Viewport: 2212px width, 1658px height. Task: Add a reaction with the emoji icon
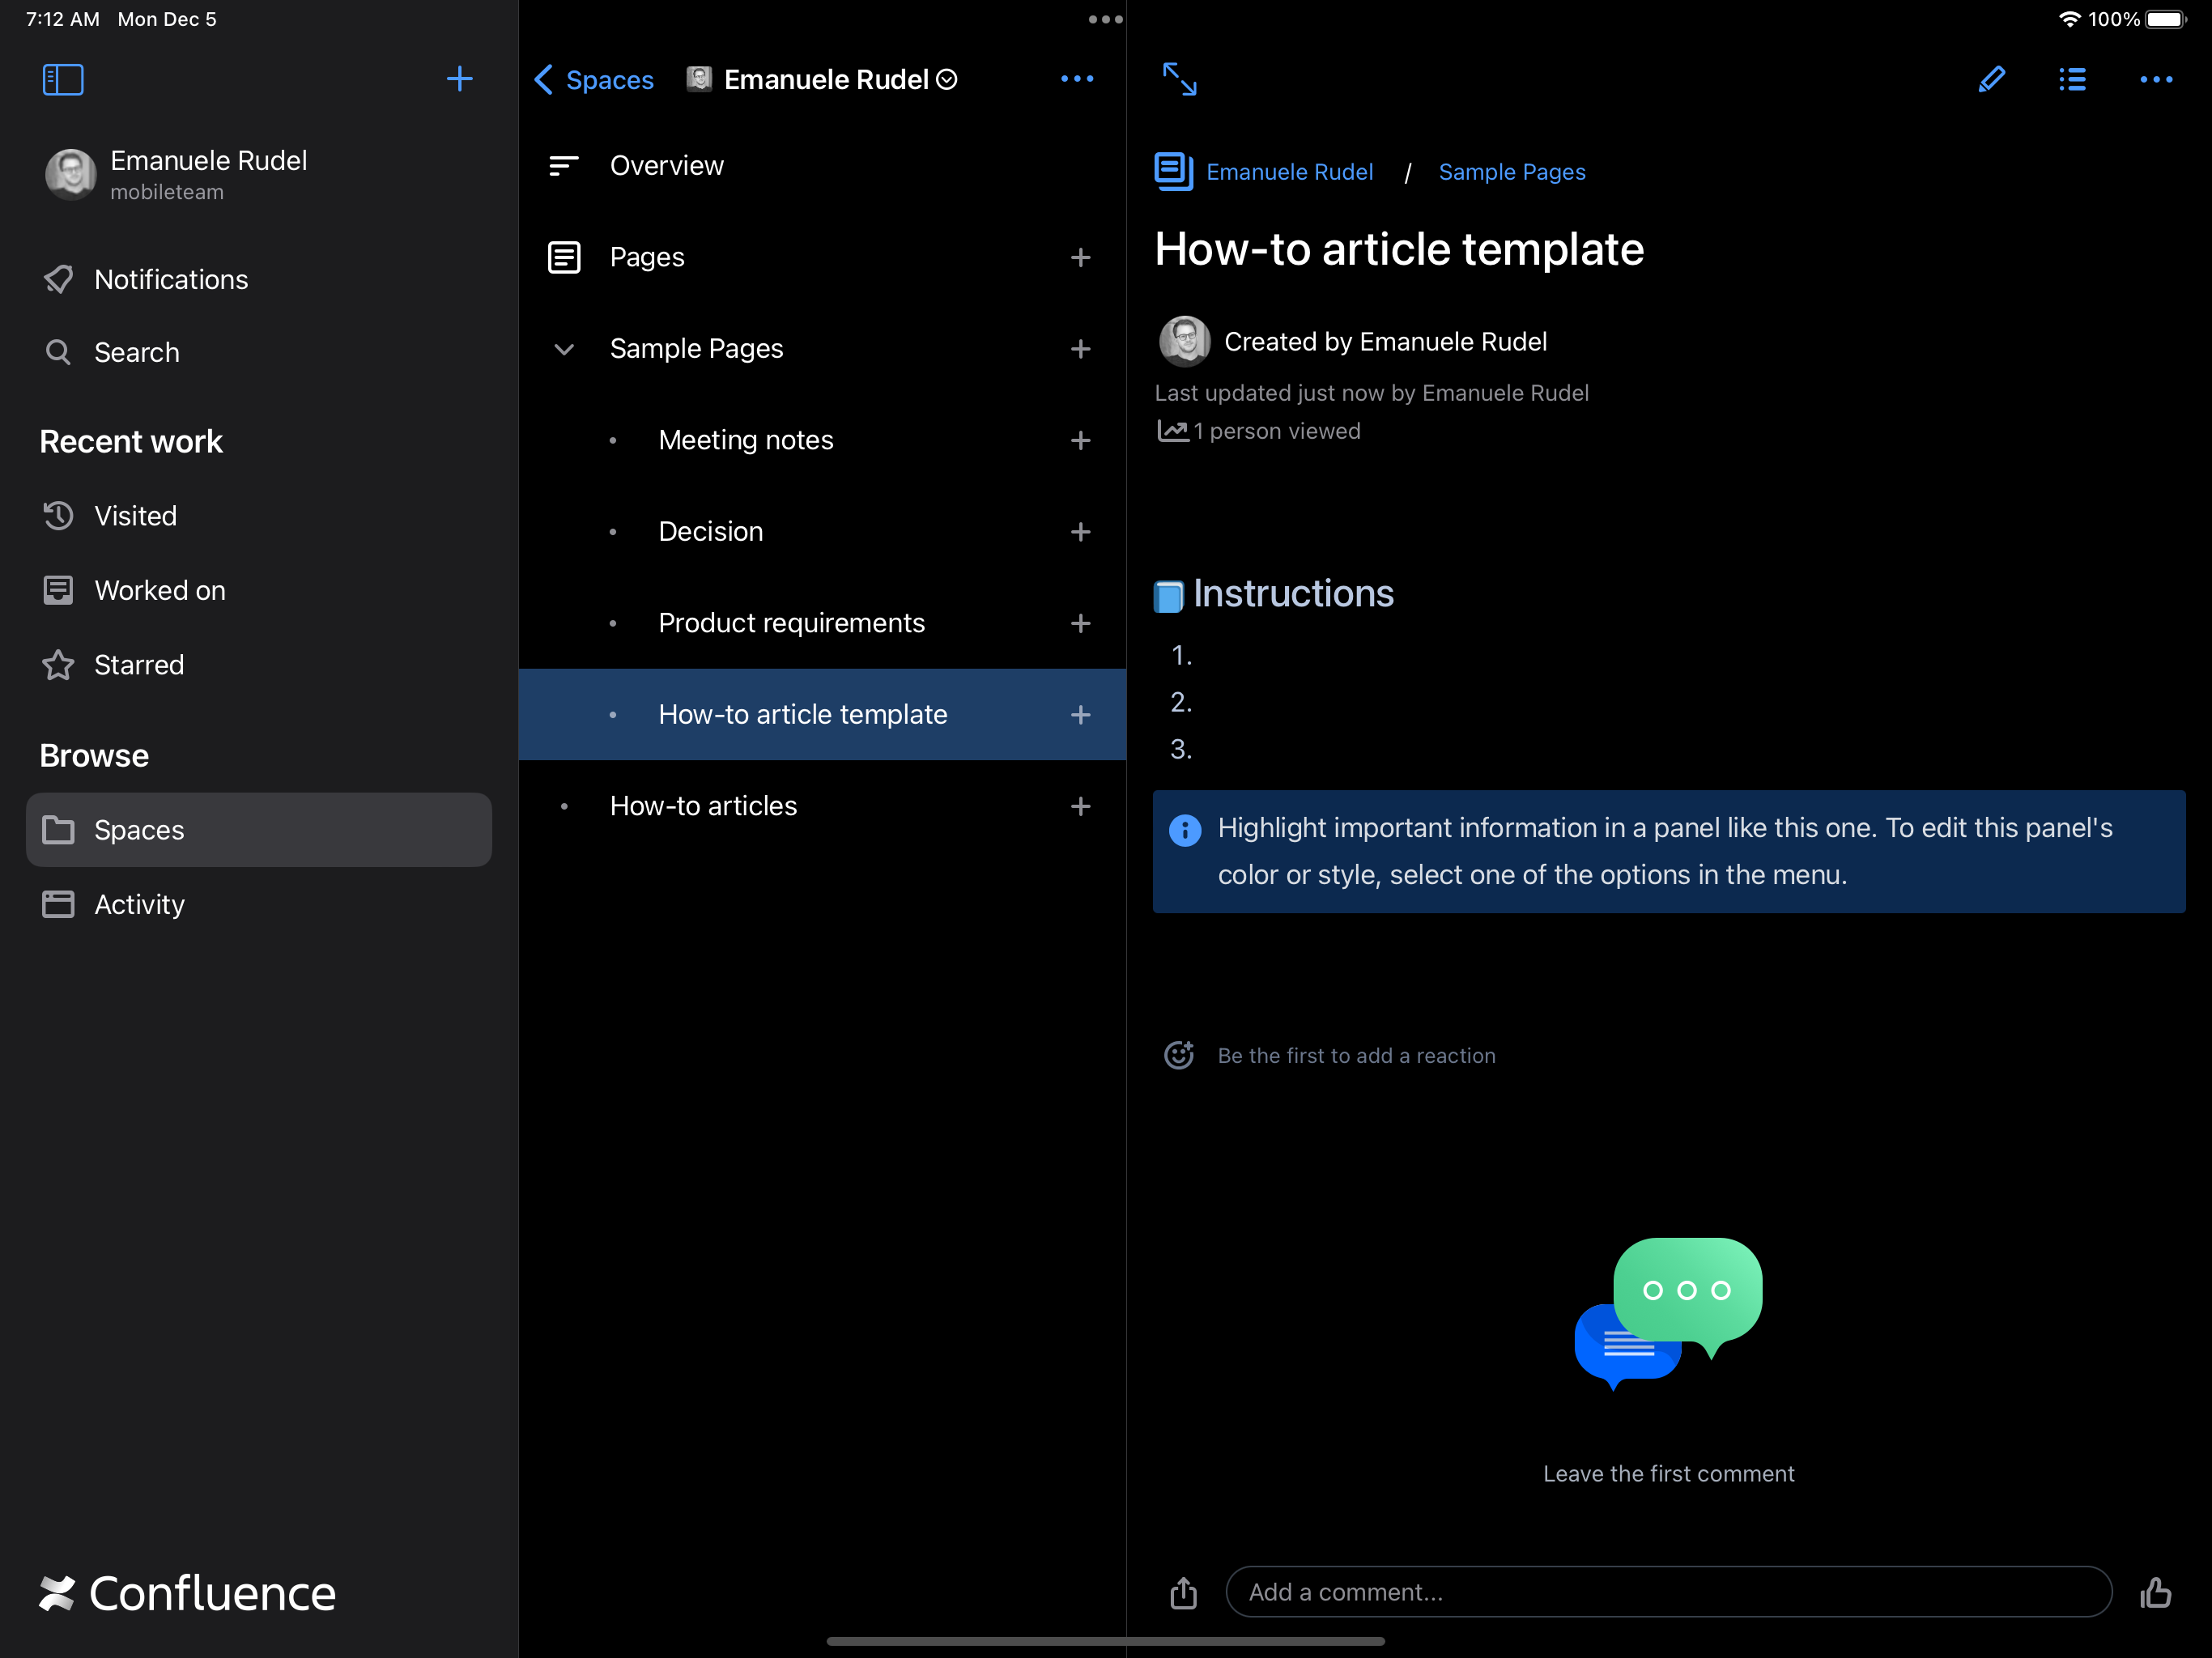click(x=1179, y=1054)
